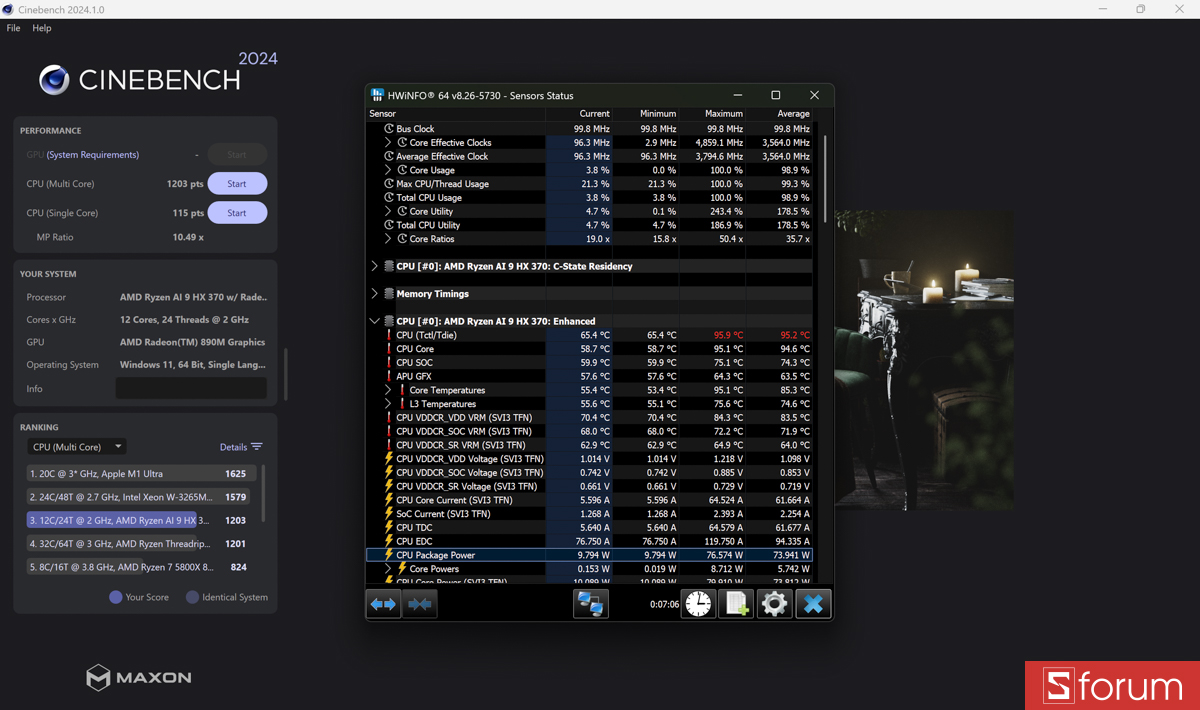This screenshot has height=710, width=1200.
Task: Click the Info input field
Action: click(191, 388)
